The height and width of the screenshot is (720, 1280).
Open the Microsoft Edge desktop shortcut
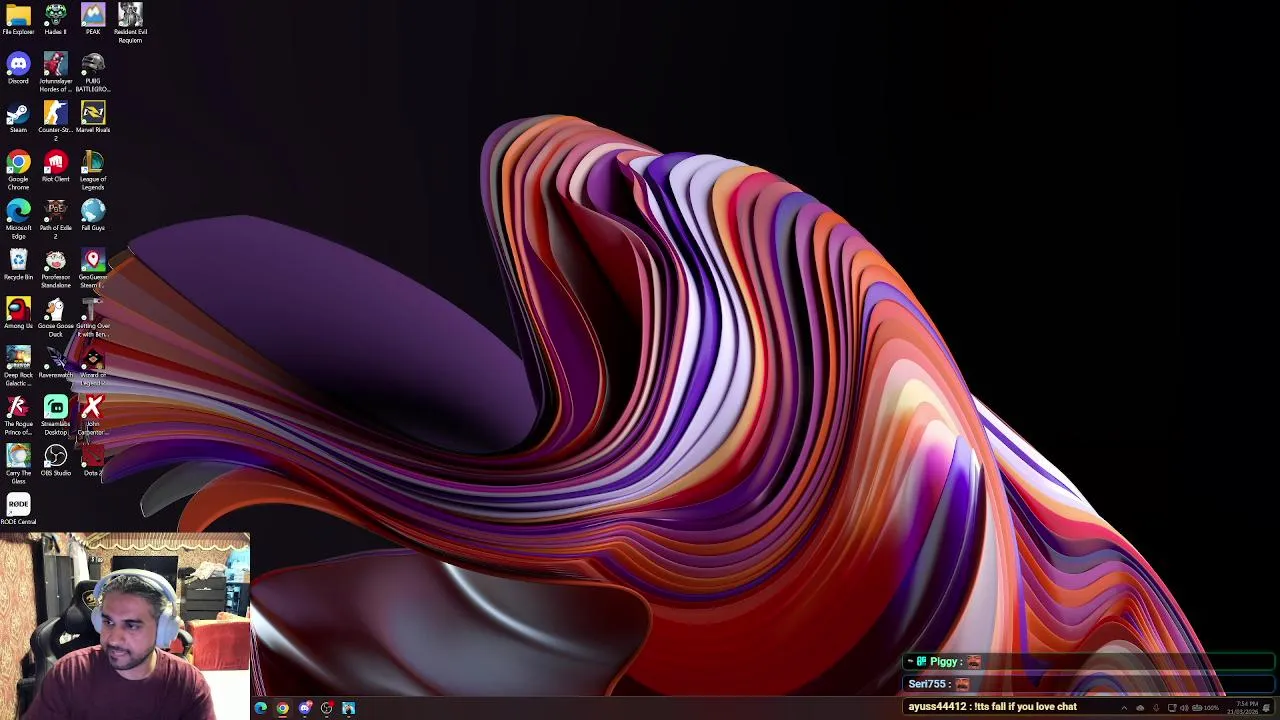[x=18, y=219]
